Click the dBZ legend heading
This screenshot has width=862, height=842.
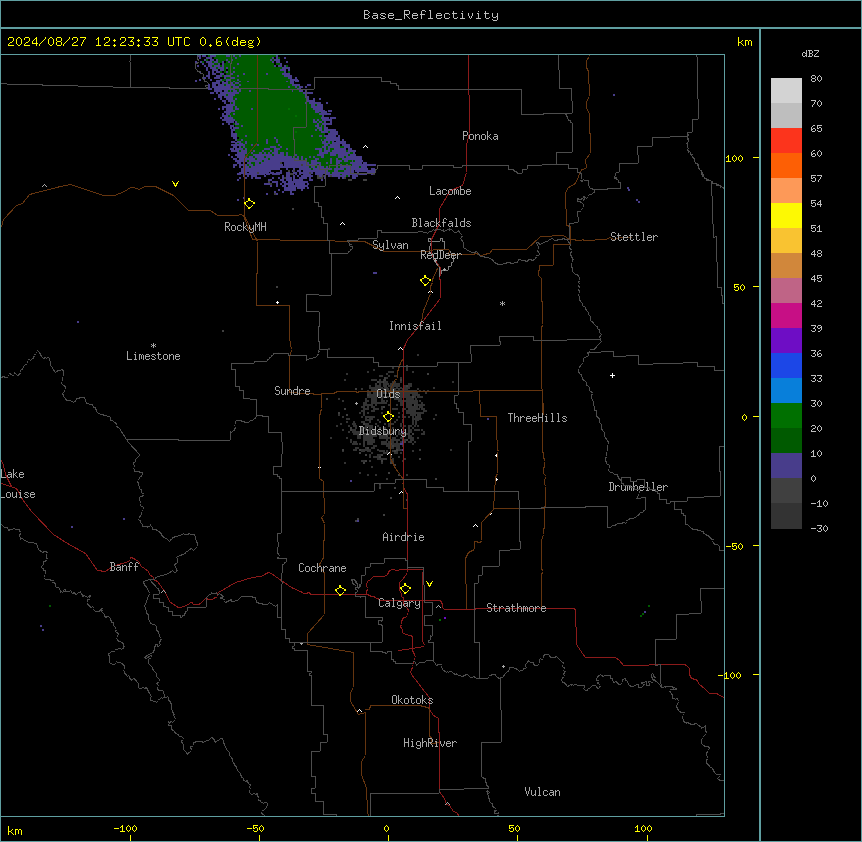pyautogui.click(x=810, y=53)
